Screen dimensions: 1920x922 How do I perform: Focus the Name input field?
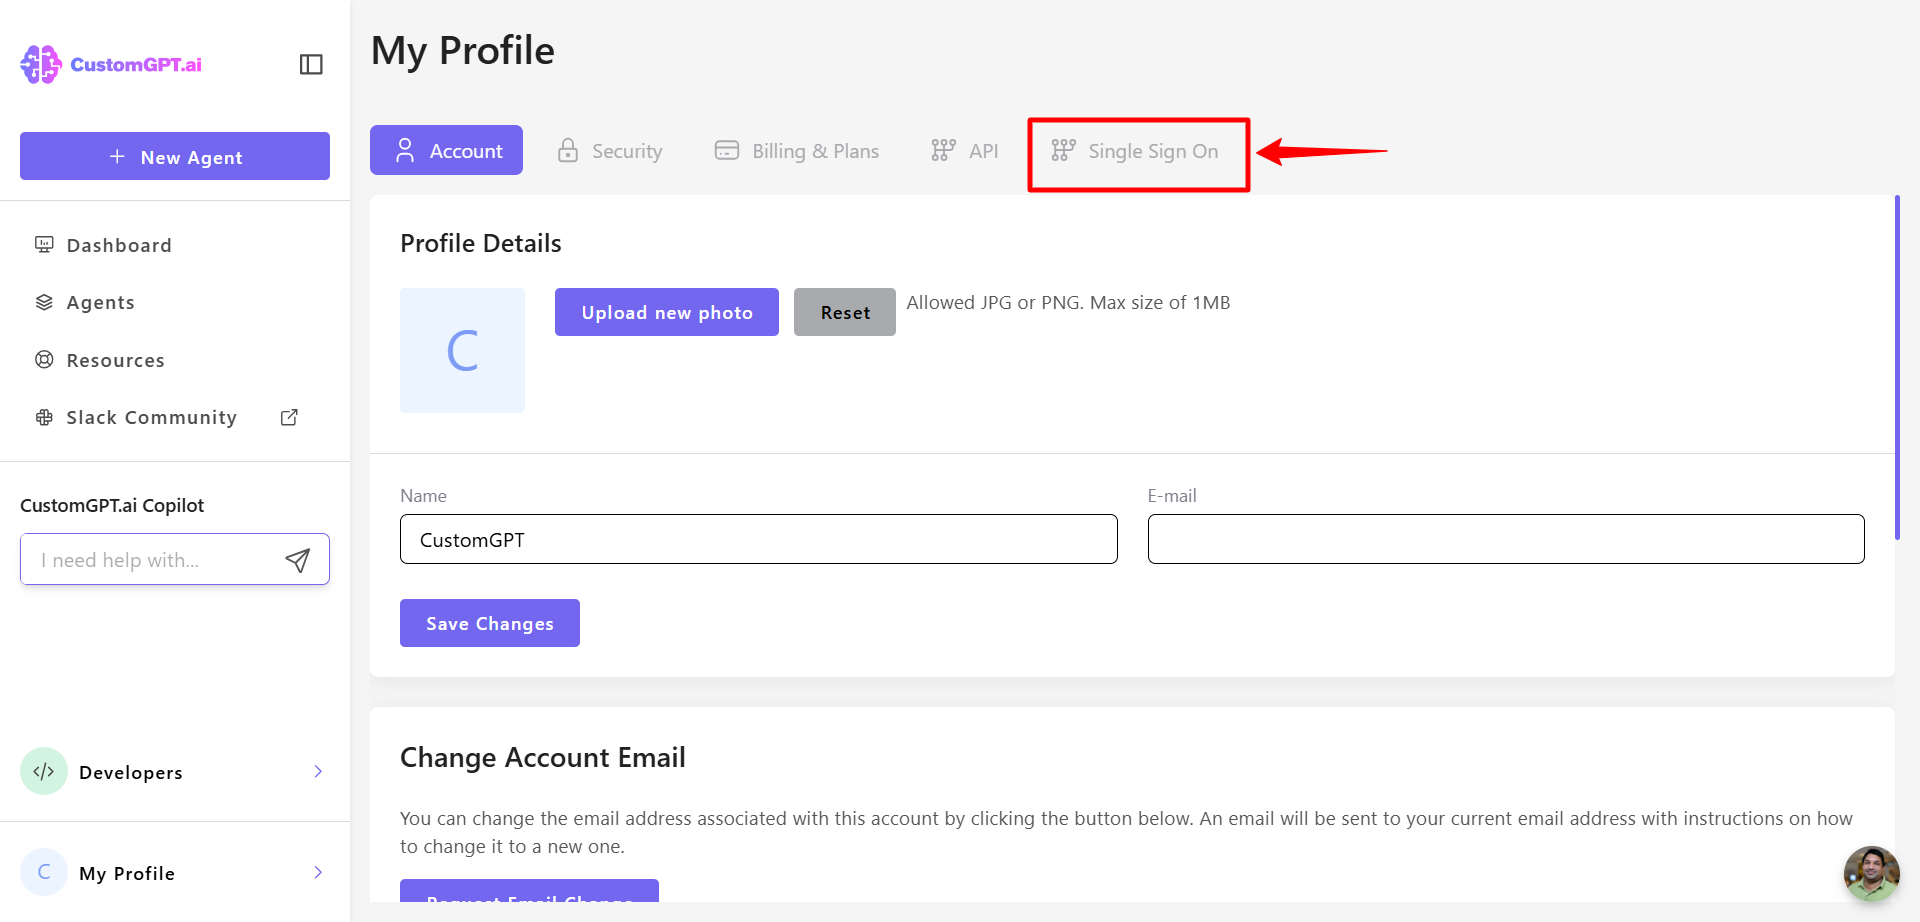(x=759, y=539)
